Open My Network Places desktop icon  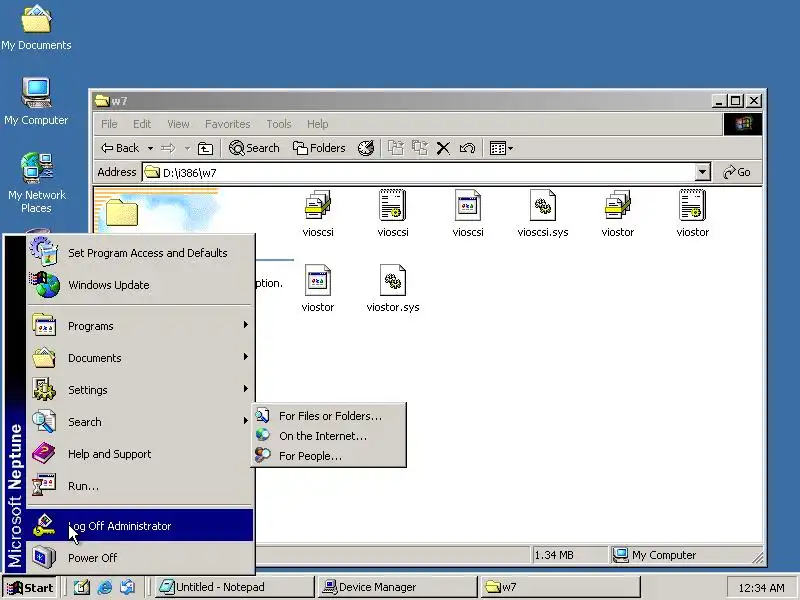pyautogui.click(x=36, y=183)
